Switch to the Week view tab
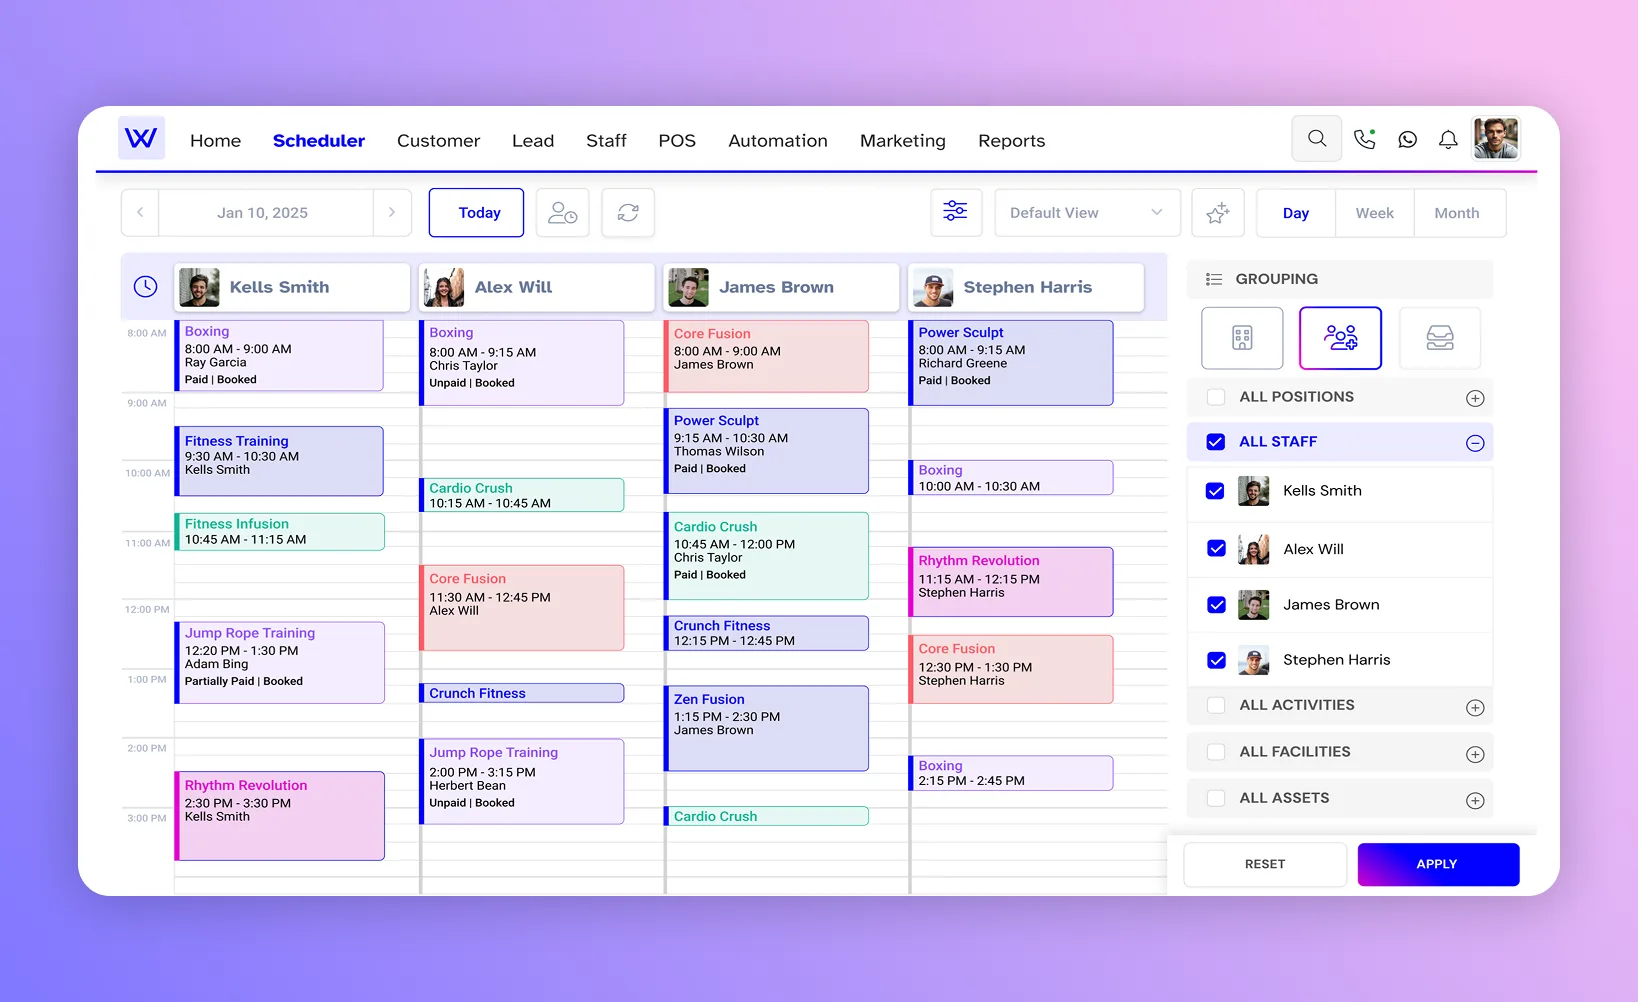This screenshot has height=1002, width=1638. [x=1374, y=212]
